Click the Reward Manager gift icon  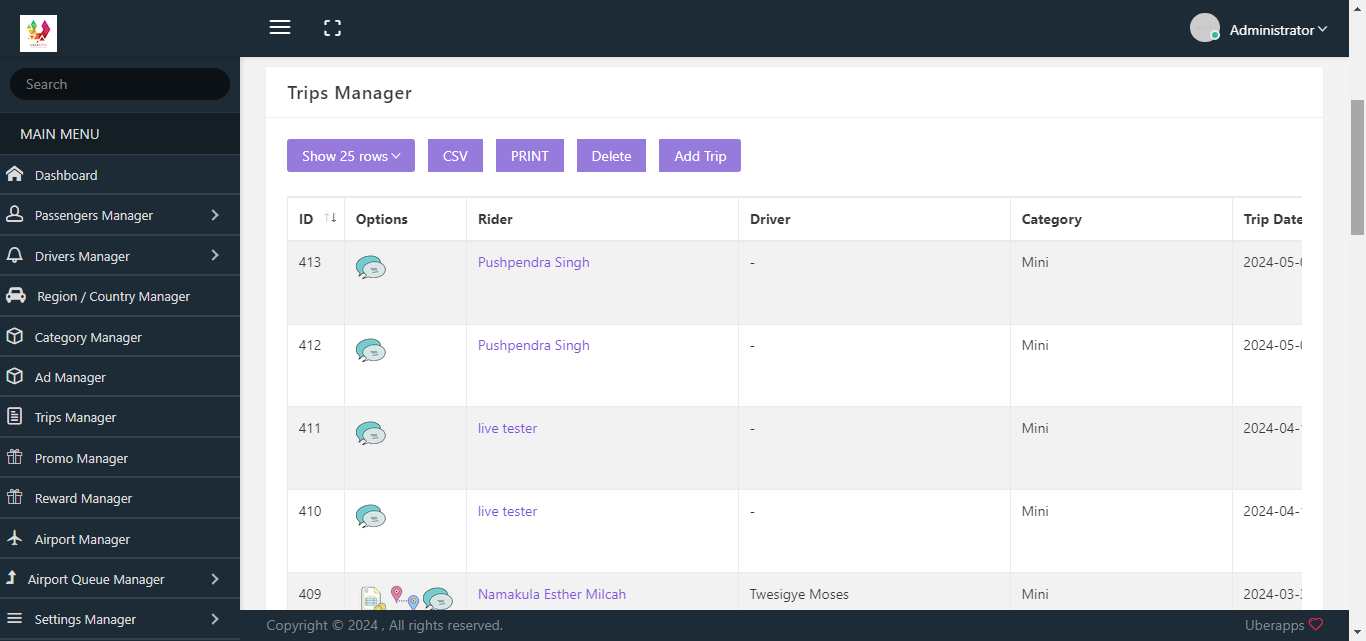tap(15, 497)
